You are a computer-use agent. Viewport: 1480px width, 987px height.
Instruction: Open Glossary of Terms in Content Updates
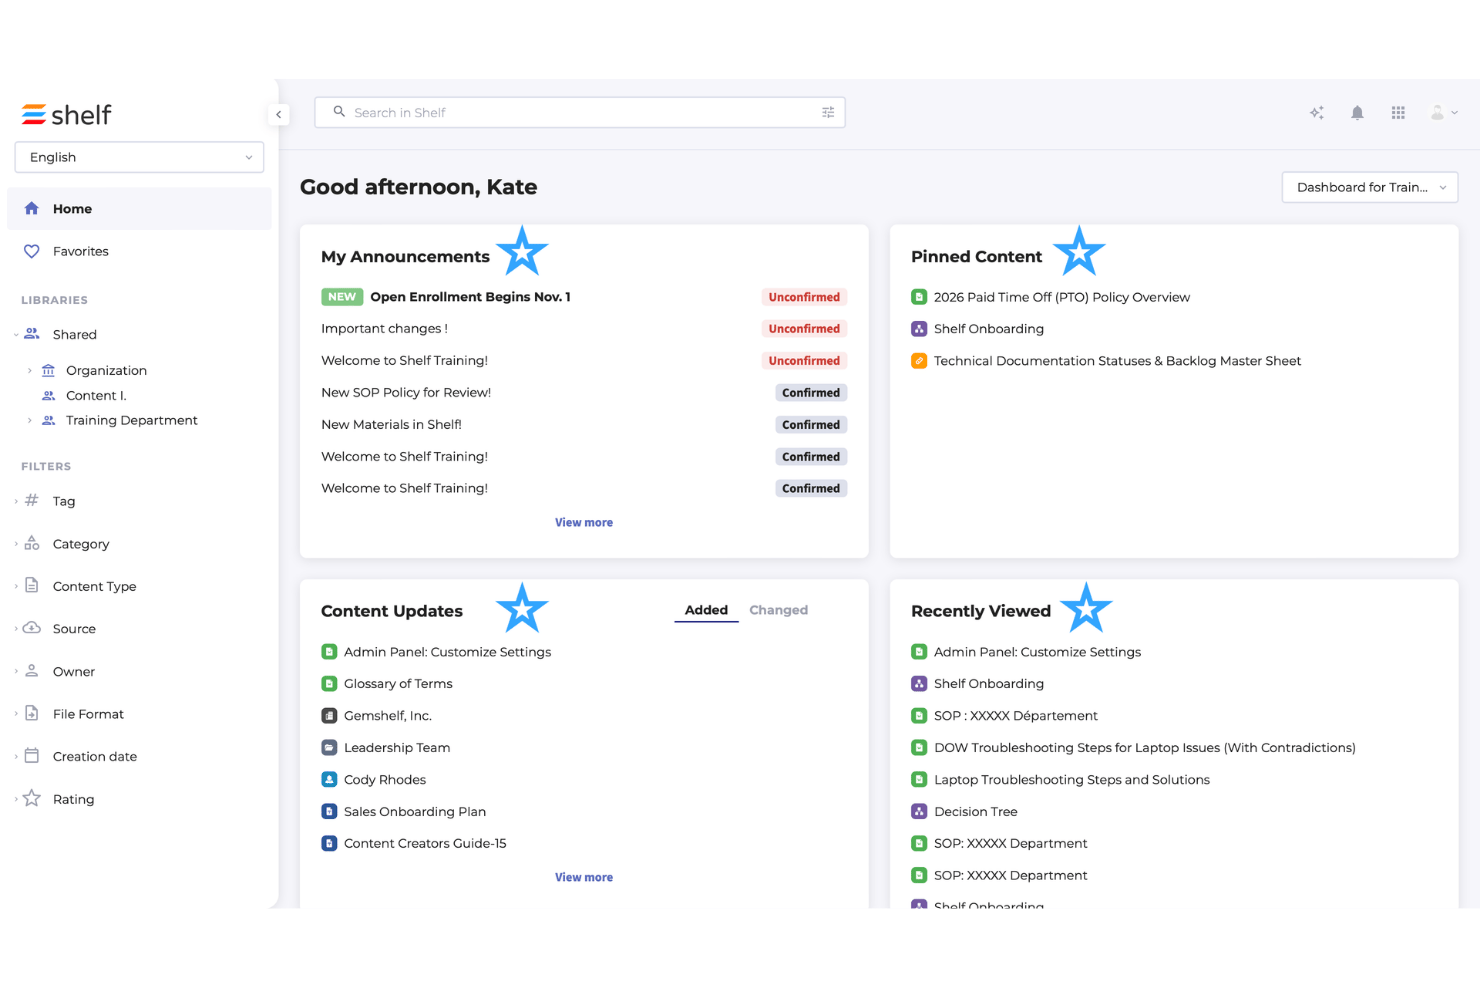point(398,684)
